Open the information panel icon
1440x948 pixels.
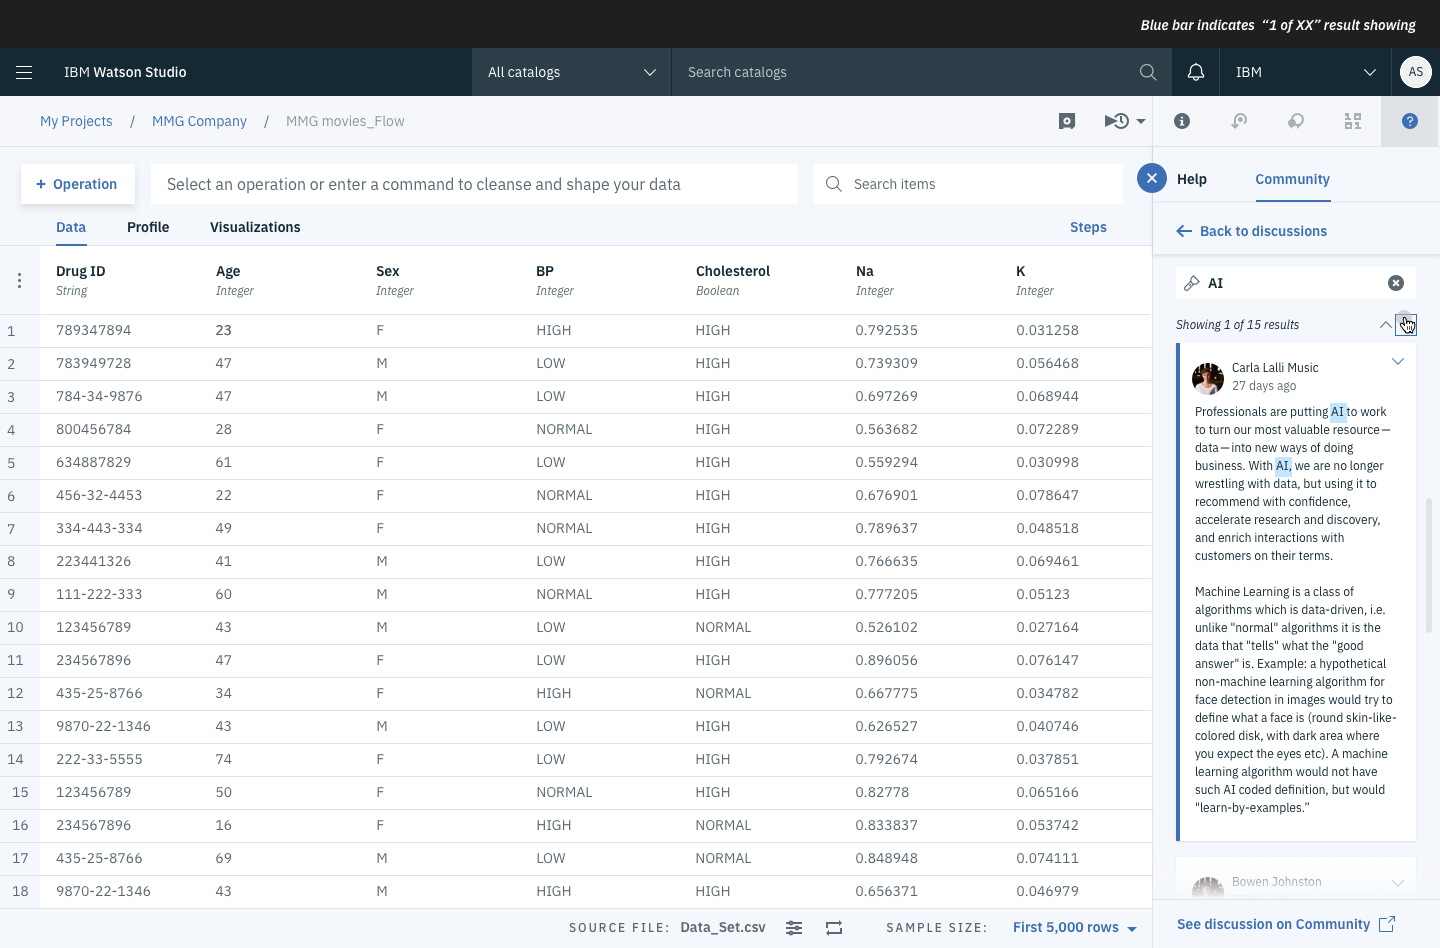1181,121
